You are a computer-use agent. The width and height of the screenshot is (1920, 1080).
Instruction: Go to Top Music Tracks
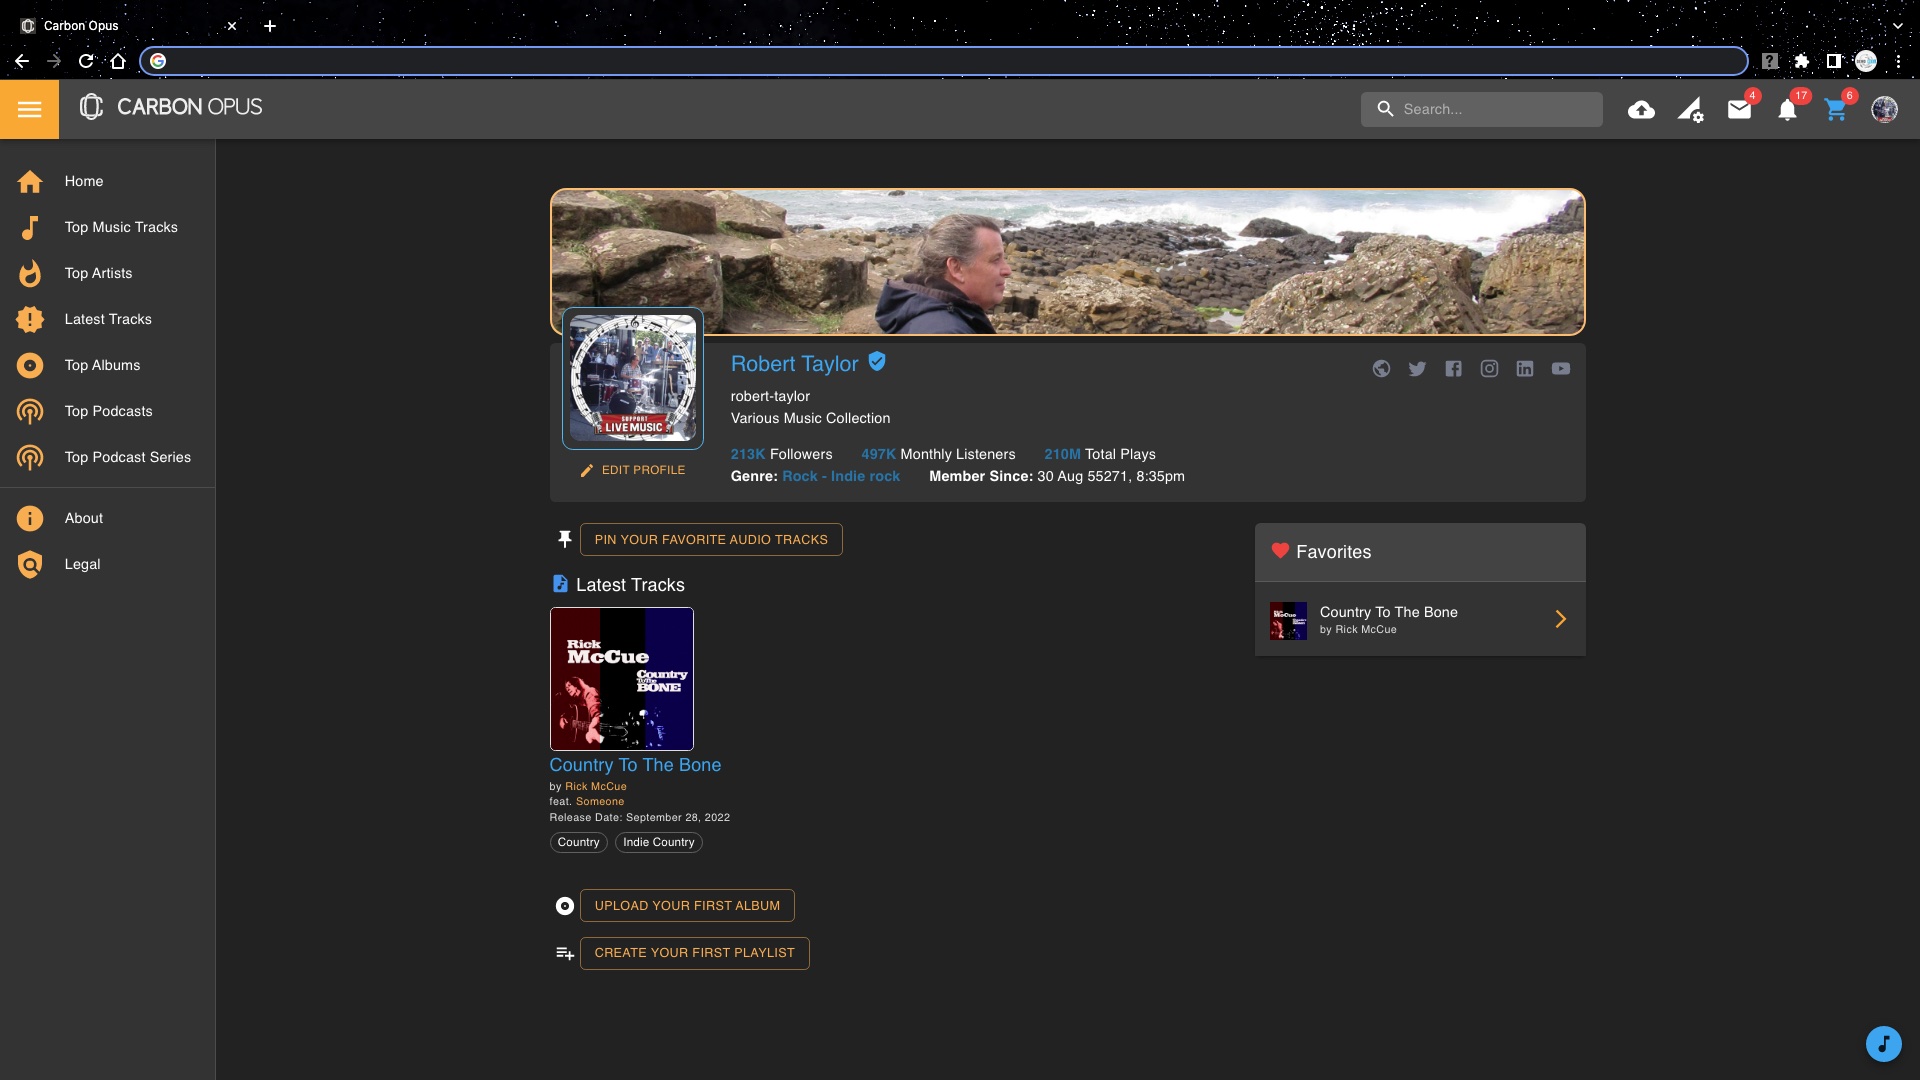(x=121, y=227)
